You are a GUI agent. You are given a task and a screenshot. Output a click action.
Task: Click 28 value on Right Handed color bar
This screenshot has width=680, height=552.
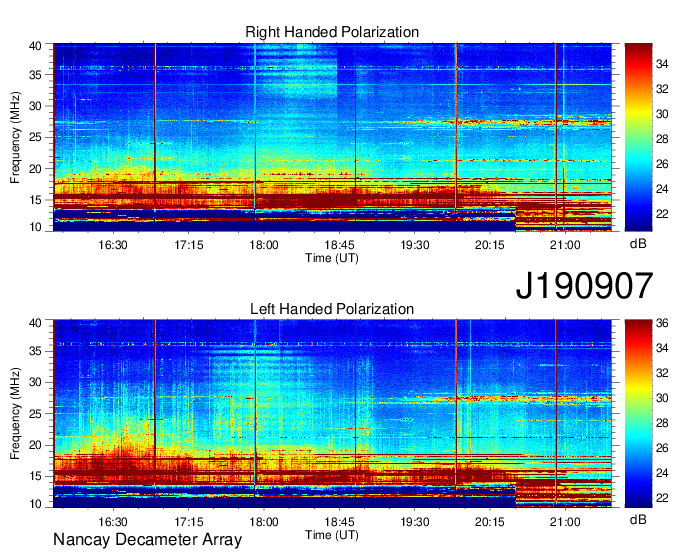pyautogui.click(x=662, y=139)
